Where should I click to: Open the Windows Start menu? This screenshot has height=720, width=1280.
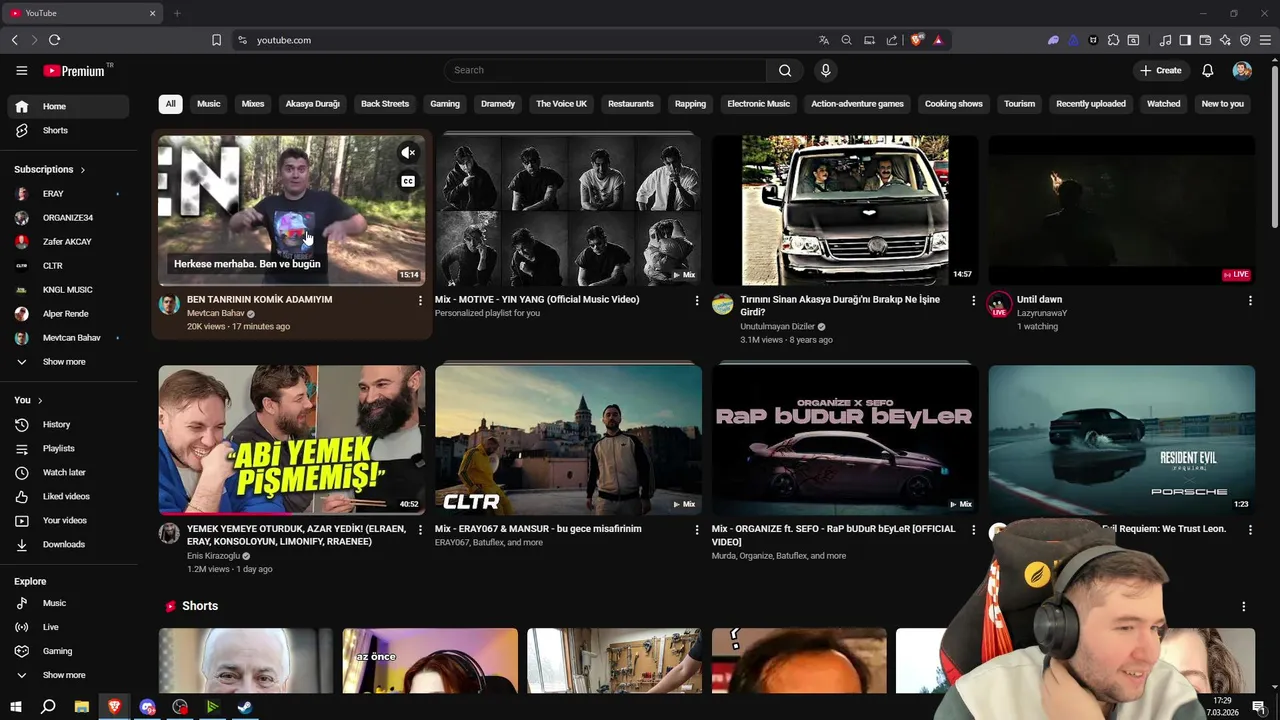[15, 707]
